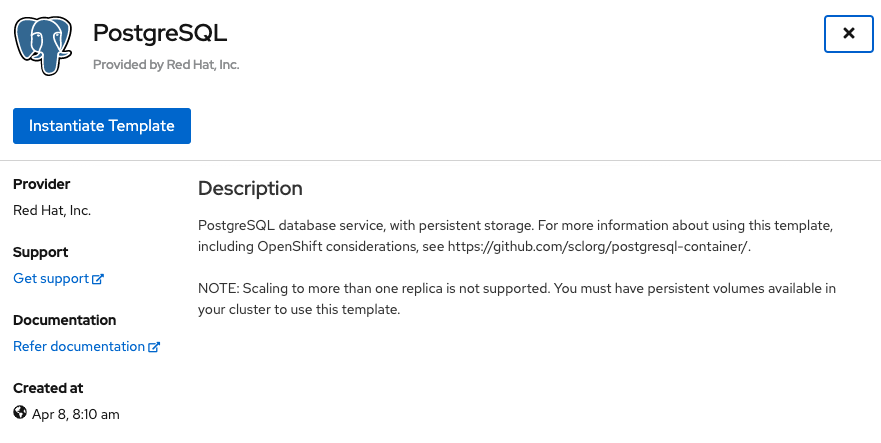The height and width of the screenshot is (443, 881).
Task: Click the Created at label
Action: click(48, 388)
